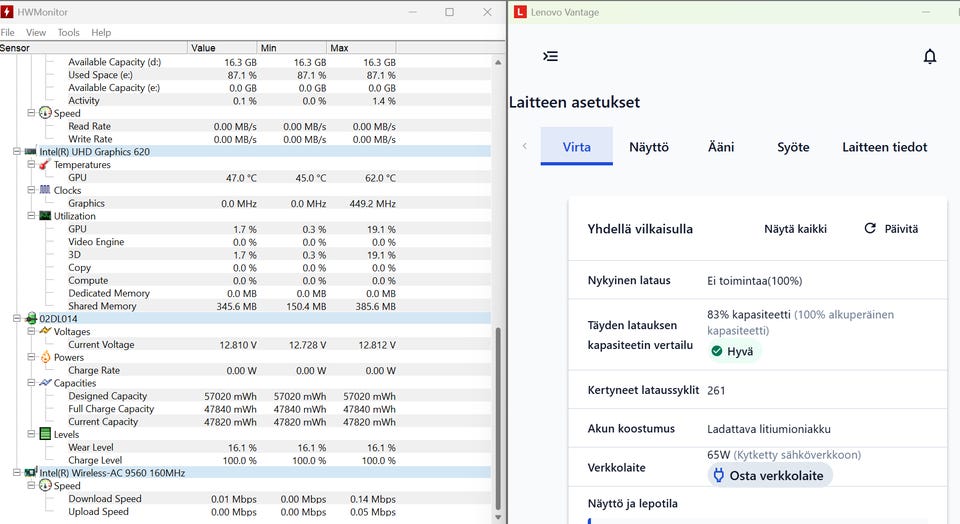Viewport: 960px width, 524px height.
Task: Click the '261' charge cycles value
Action: [716, 391]
